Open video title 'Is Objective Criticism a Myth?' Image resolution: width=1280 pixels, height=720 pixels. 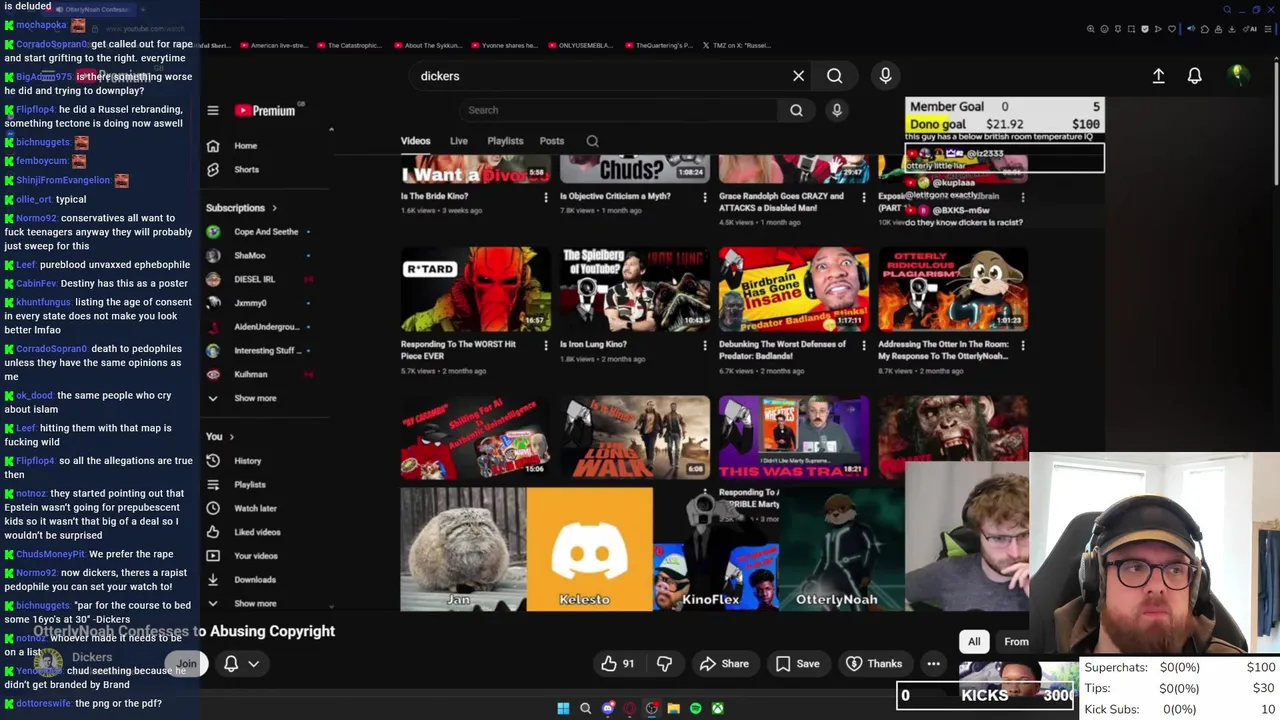pyautogui.click(x=615, y=197)
